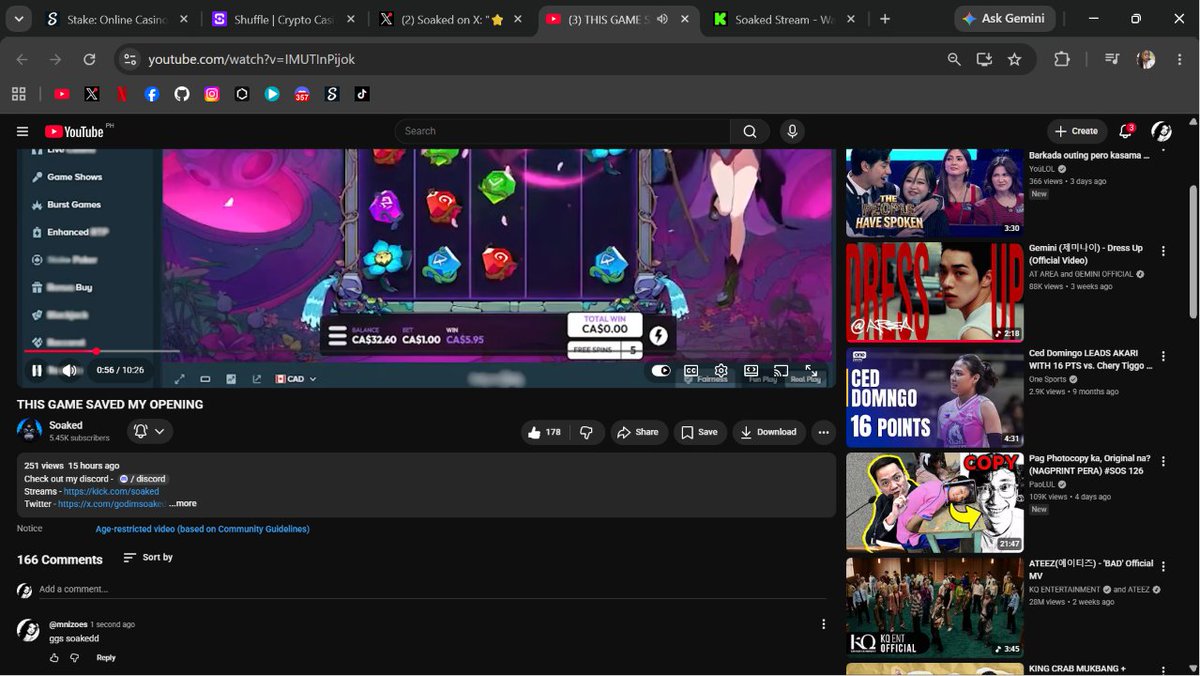
Task: Switch to the Soaked Stream Kick tab
Action: click(785, 19)
